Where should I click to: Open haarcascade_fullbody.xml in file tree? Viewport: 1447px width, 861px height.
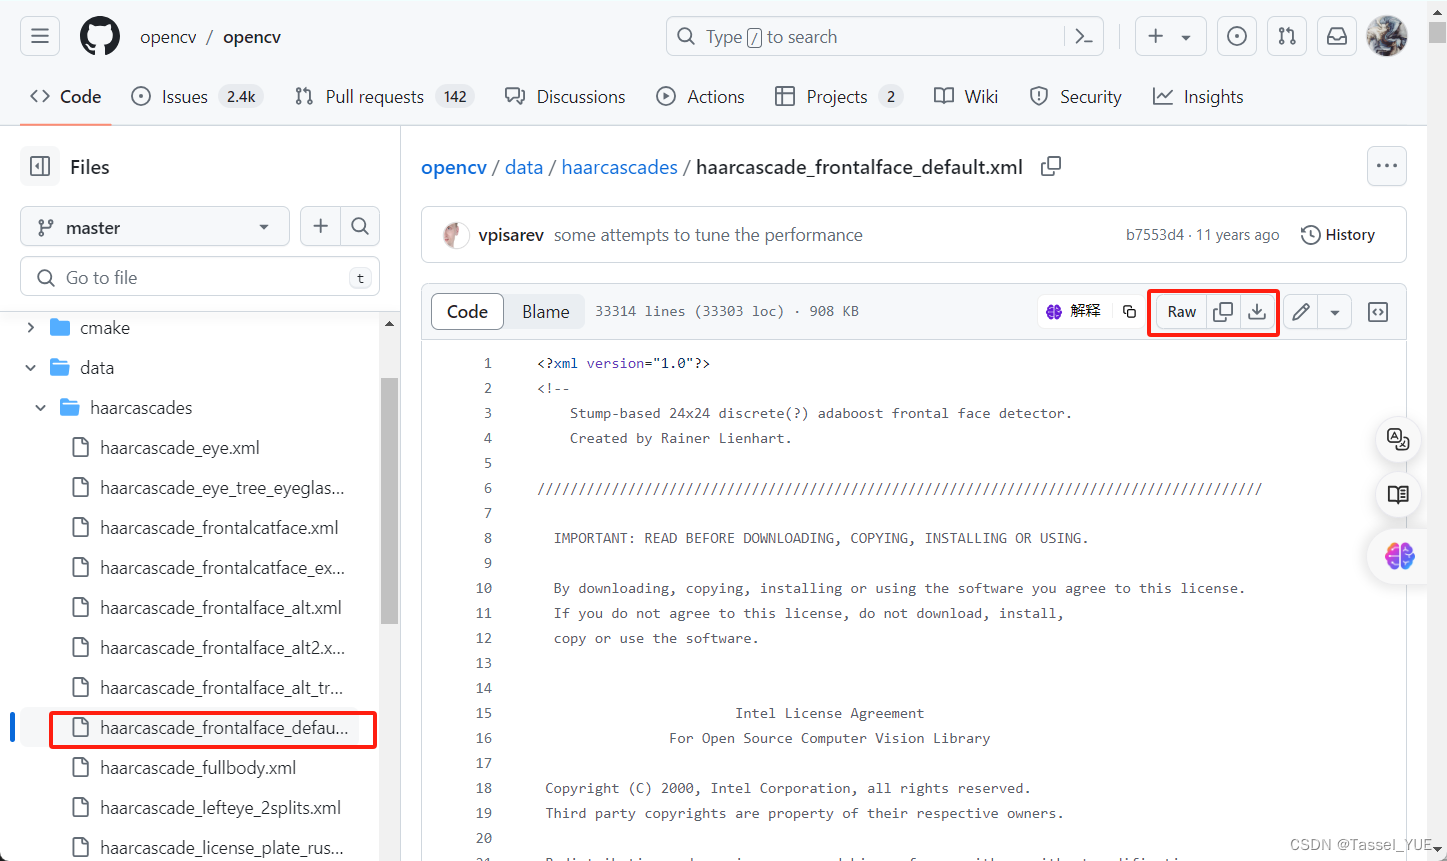pyautogui.click(x=200, y=767)
